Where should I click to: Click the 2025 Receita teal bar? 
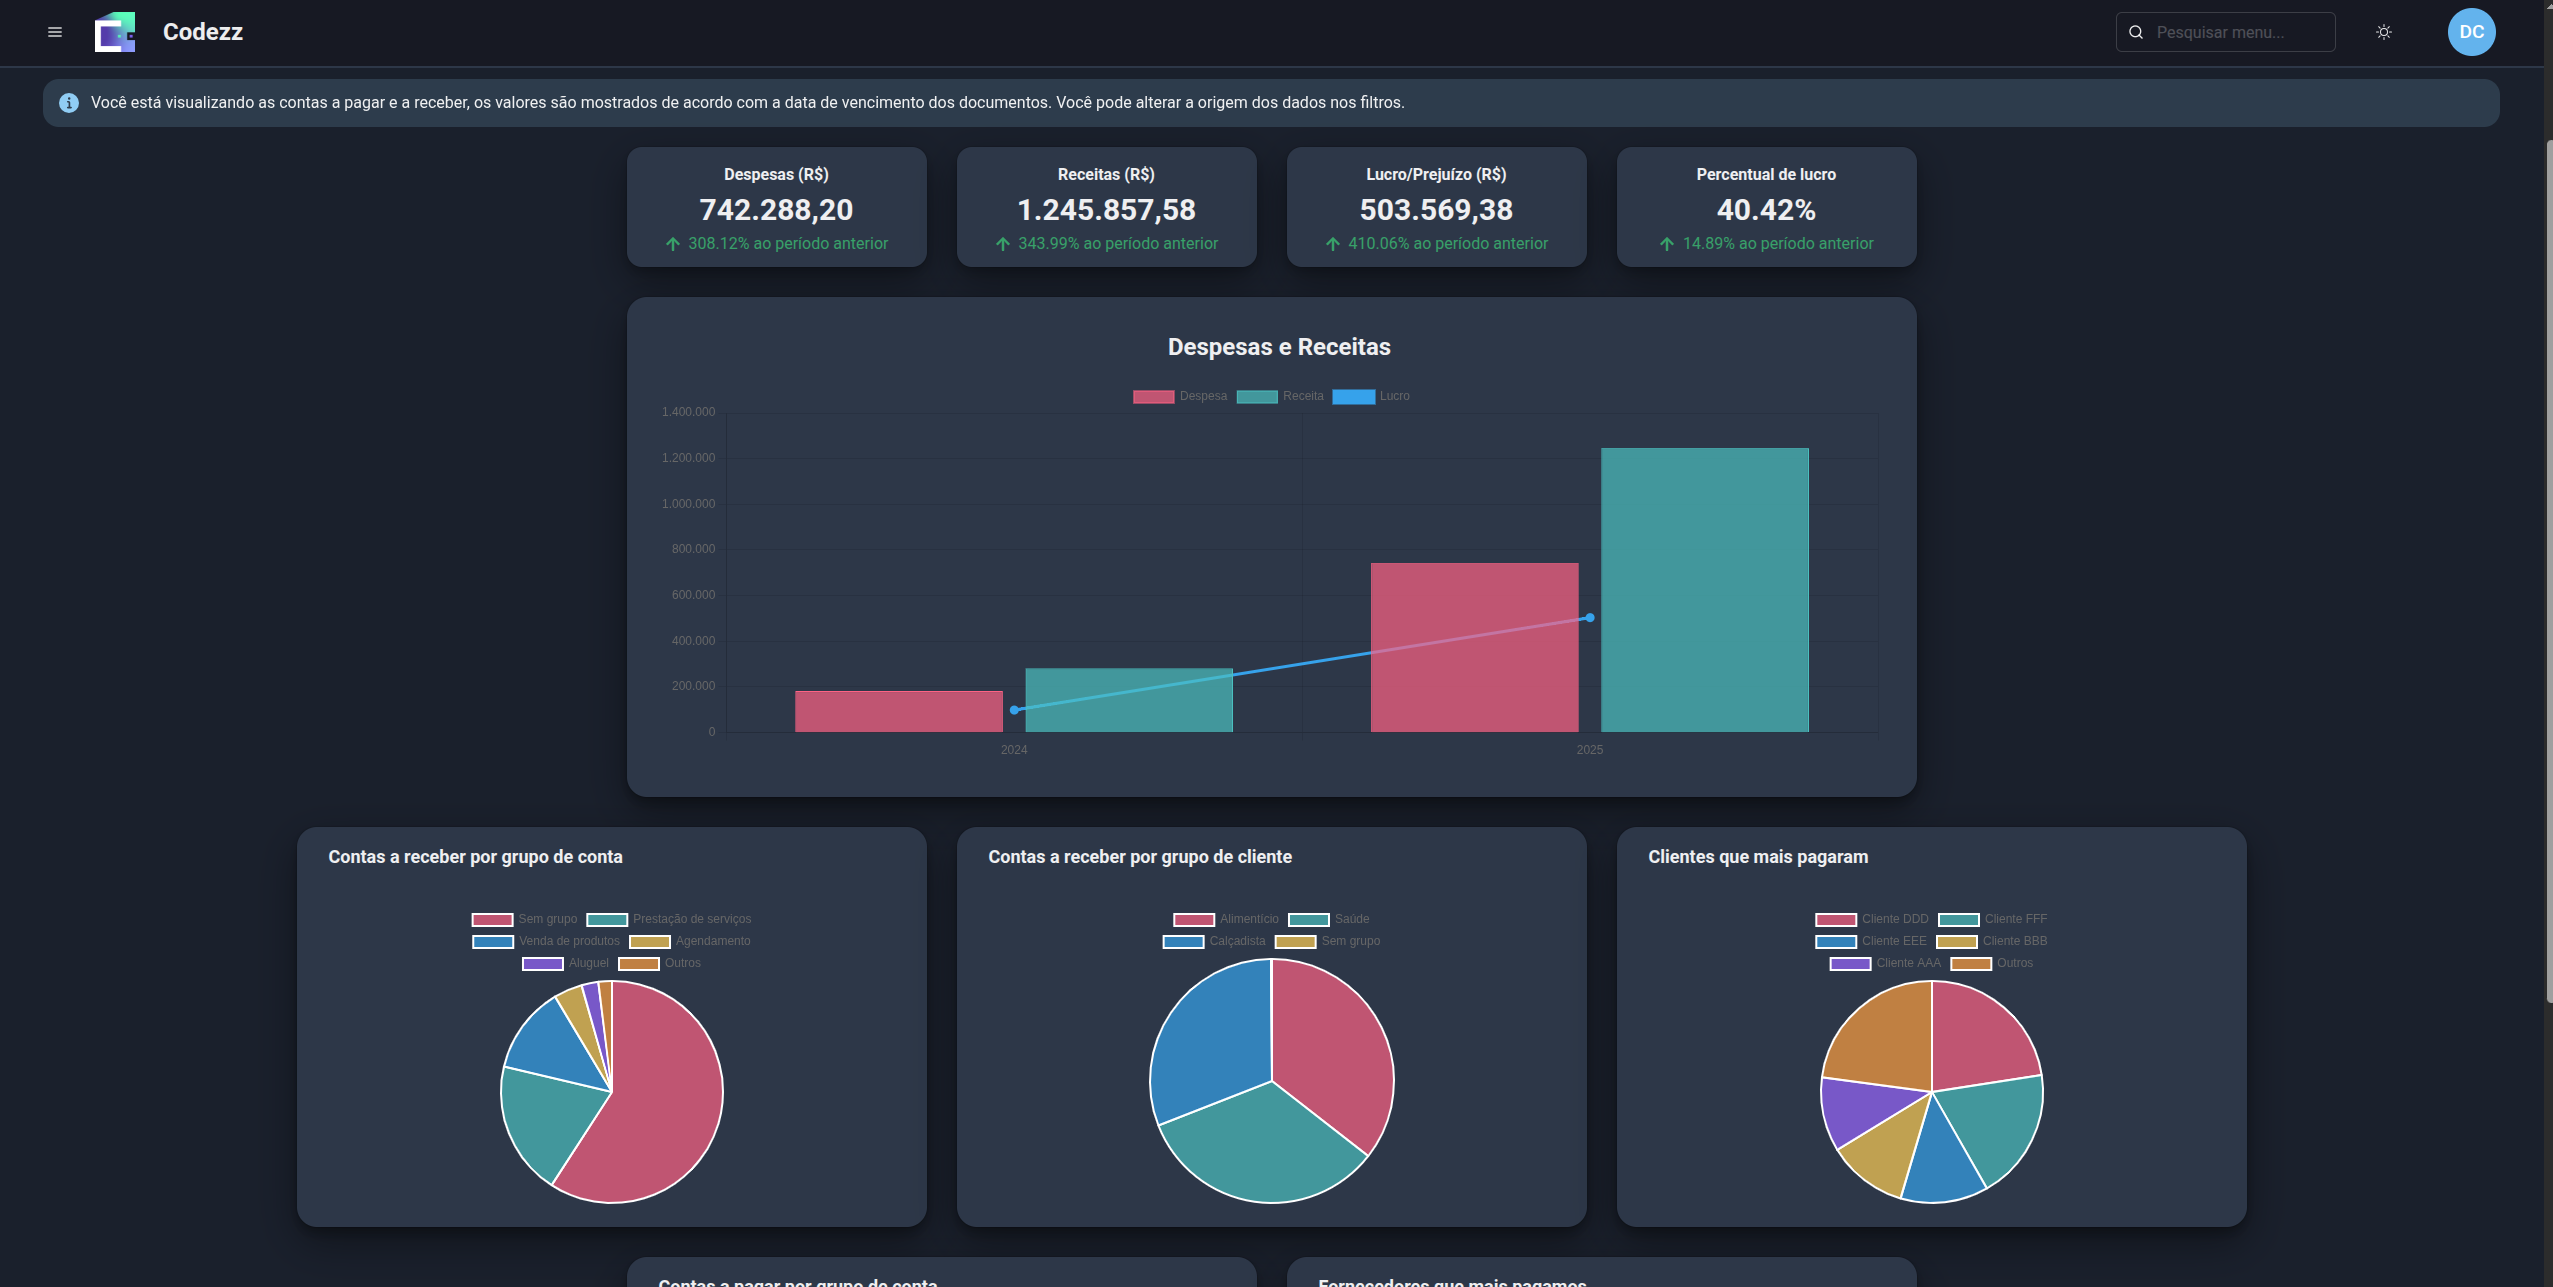pos(1704,590)
